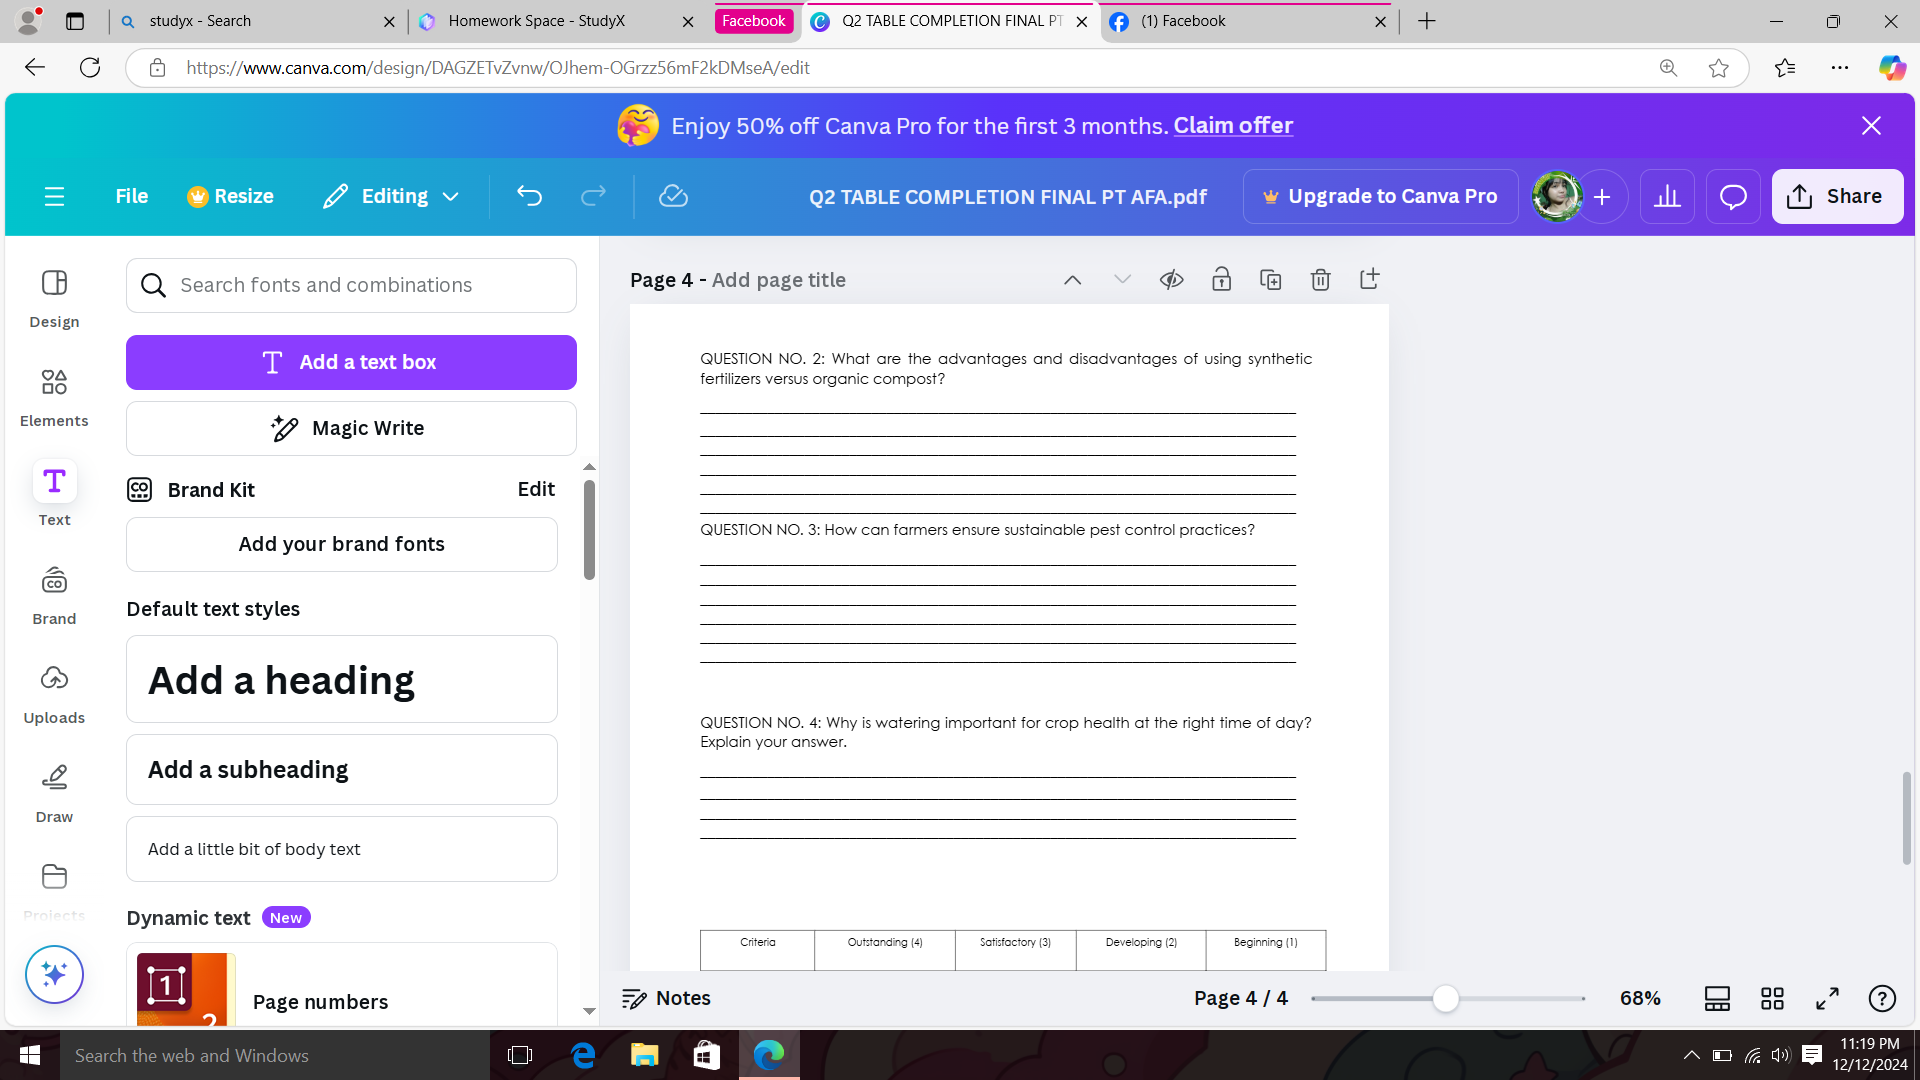Screen dimensions: 1920x1080
Task: Add collaborators with plus button
Action: point(1602,197)
